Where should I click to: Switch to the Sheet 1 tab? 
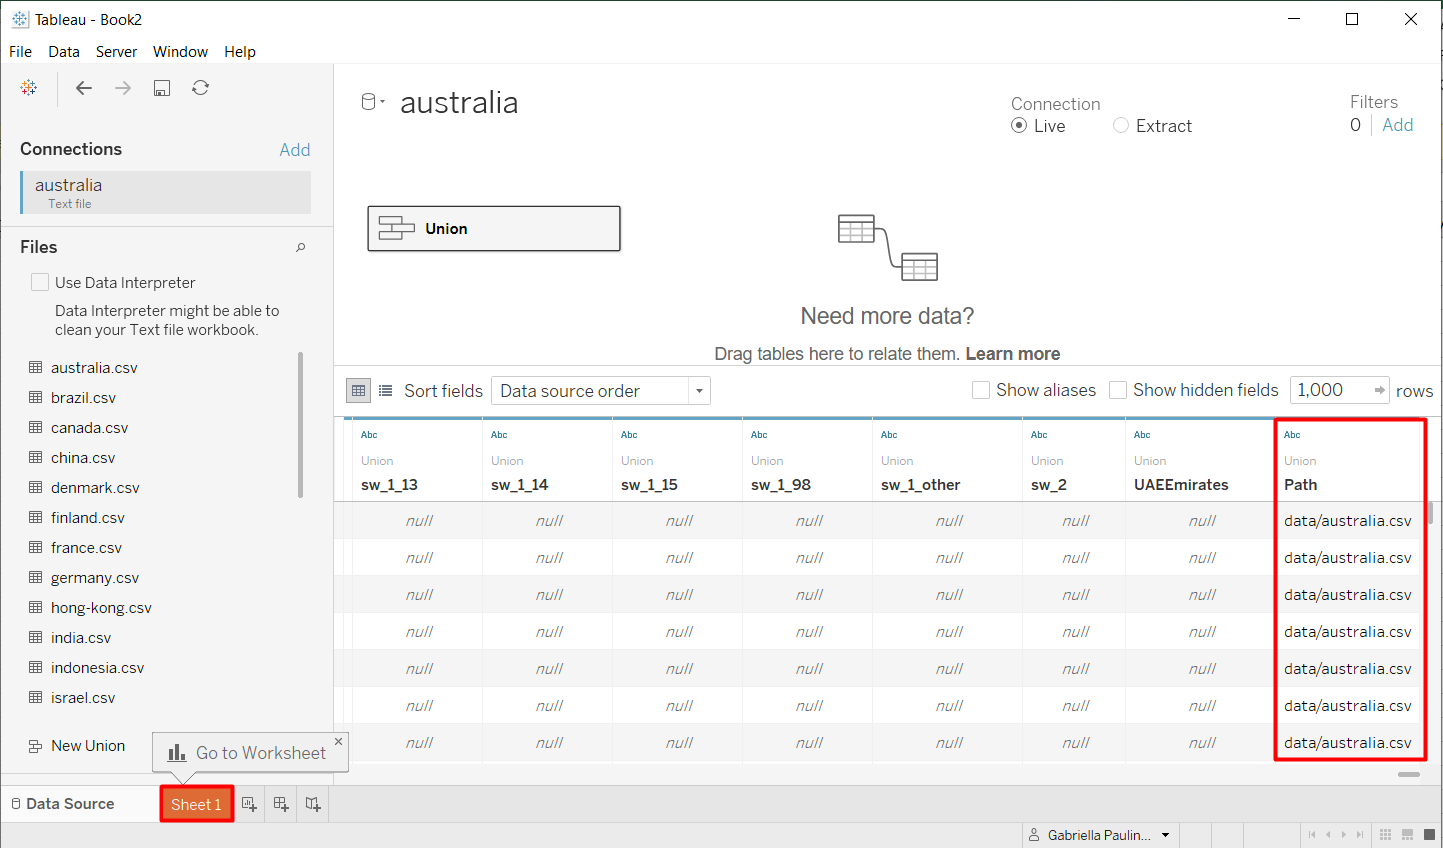click(196, 804)
